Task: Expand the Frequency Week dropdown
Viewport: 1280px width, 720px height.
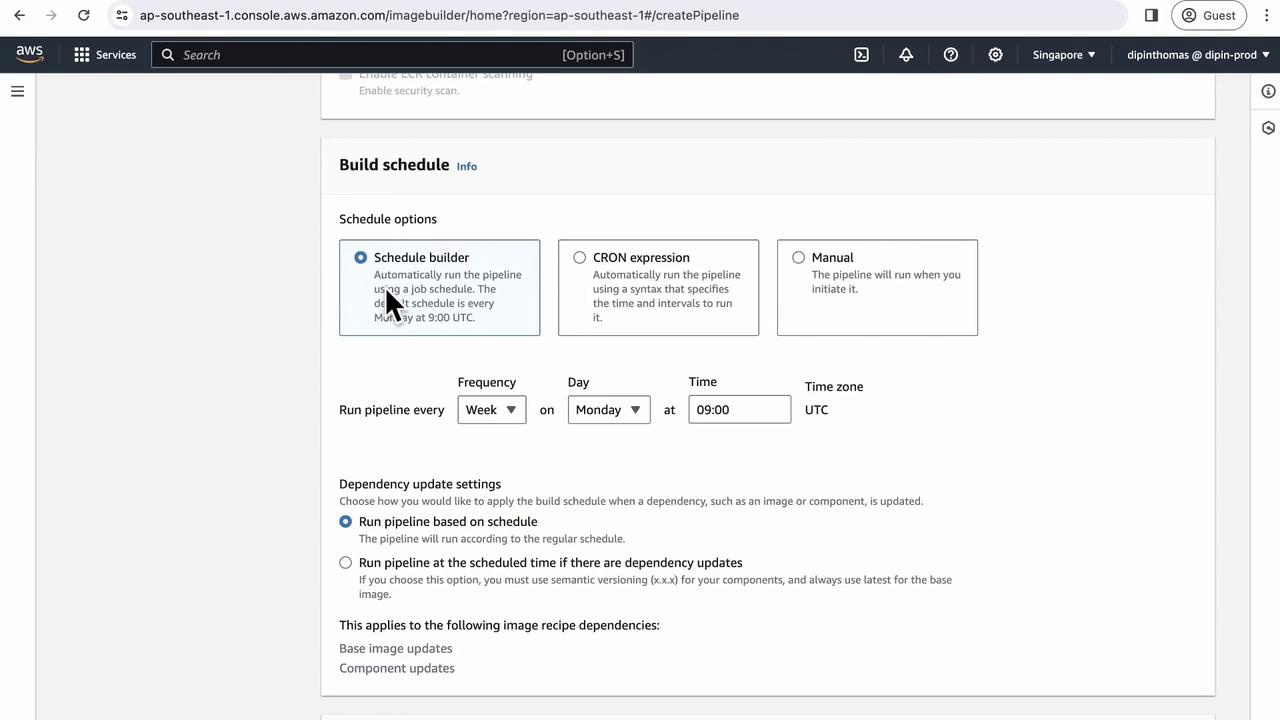Action: [492, 410]
